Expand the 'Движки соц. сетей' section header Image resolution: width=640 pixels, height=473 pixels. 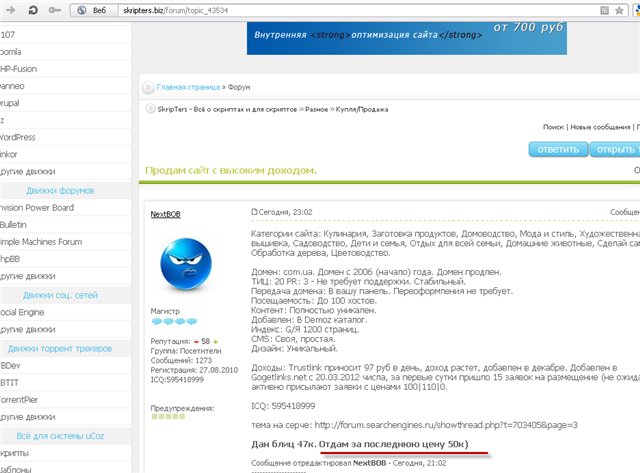click(x=60, y=295)
